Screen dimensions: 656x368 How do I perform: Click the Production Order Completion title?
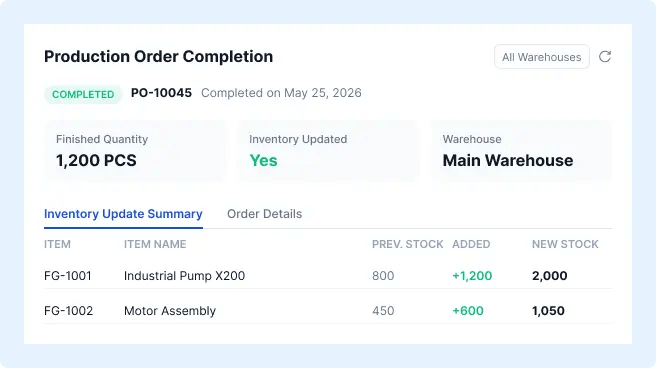[x=159, y=56]
